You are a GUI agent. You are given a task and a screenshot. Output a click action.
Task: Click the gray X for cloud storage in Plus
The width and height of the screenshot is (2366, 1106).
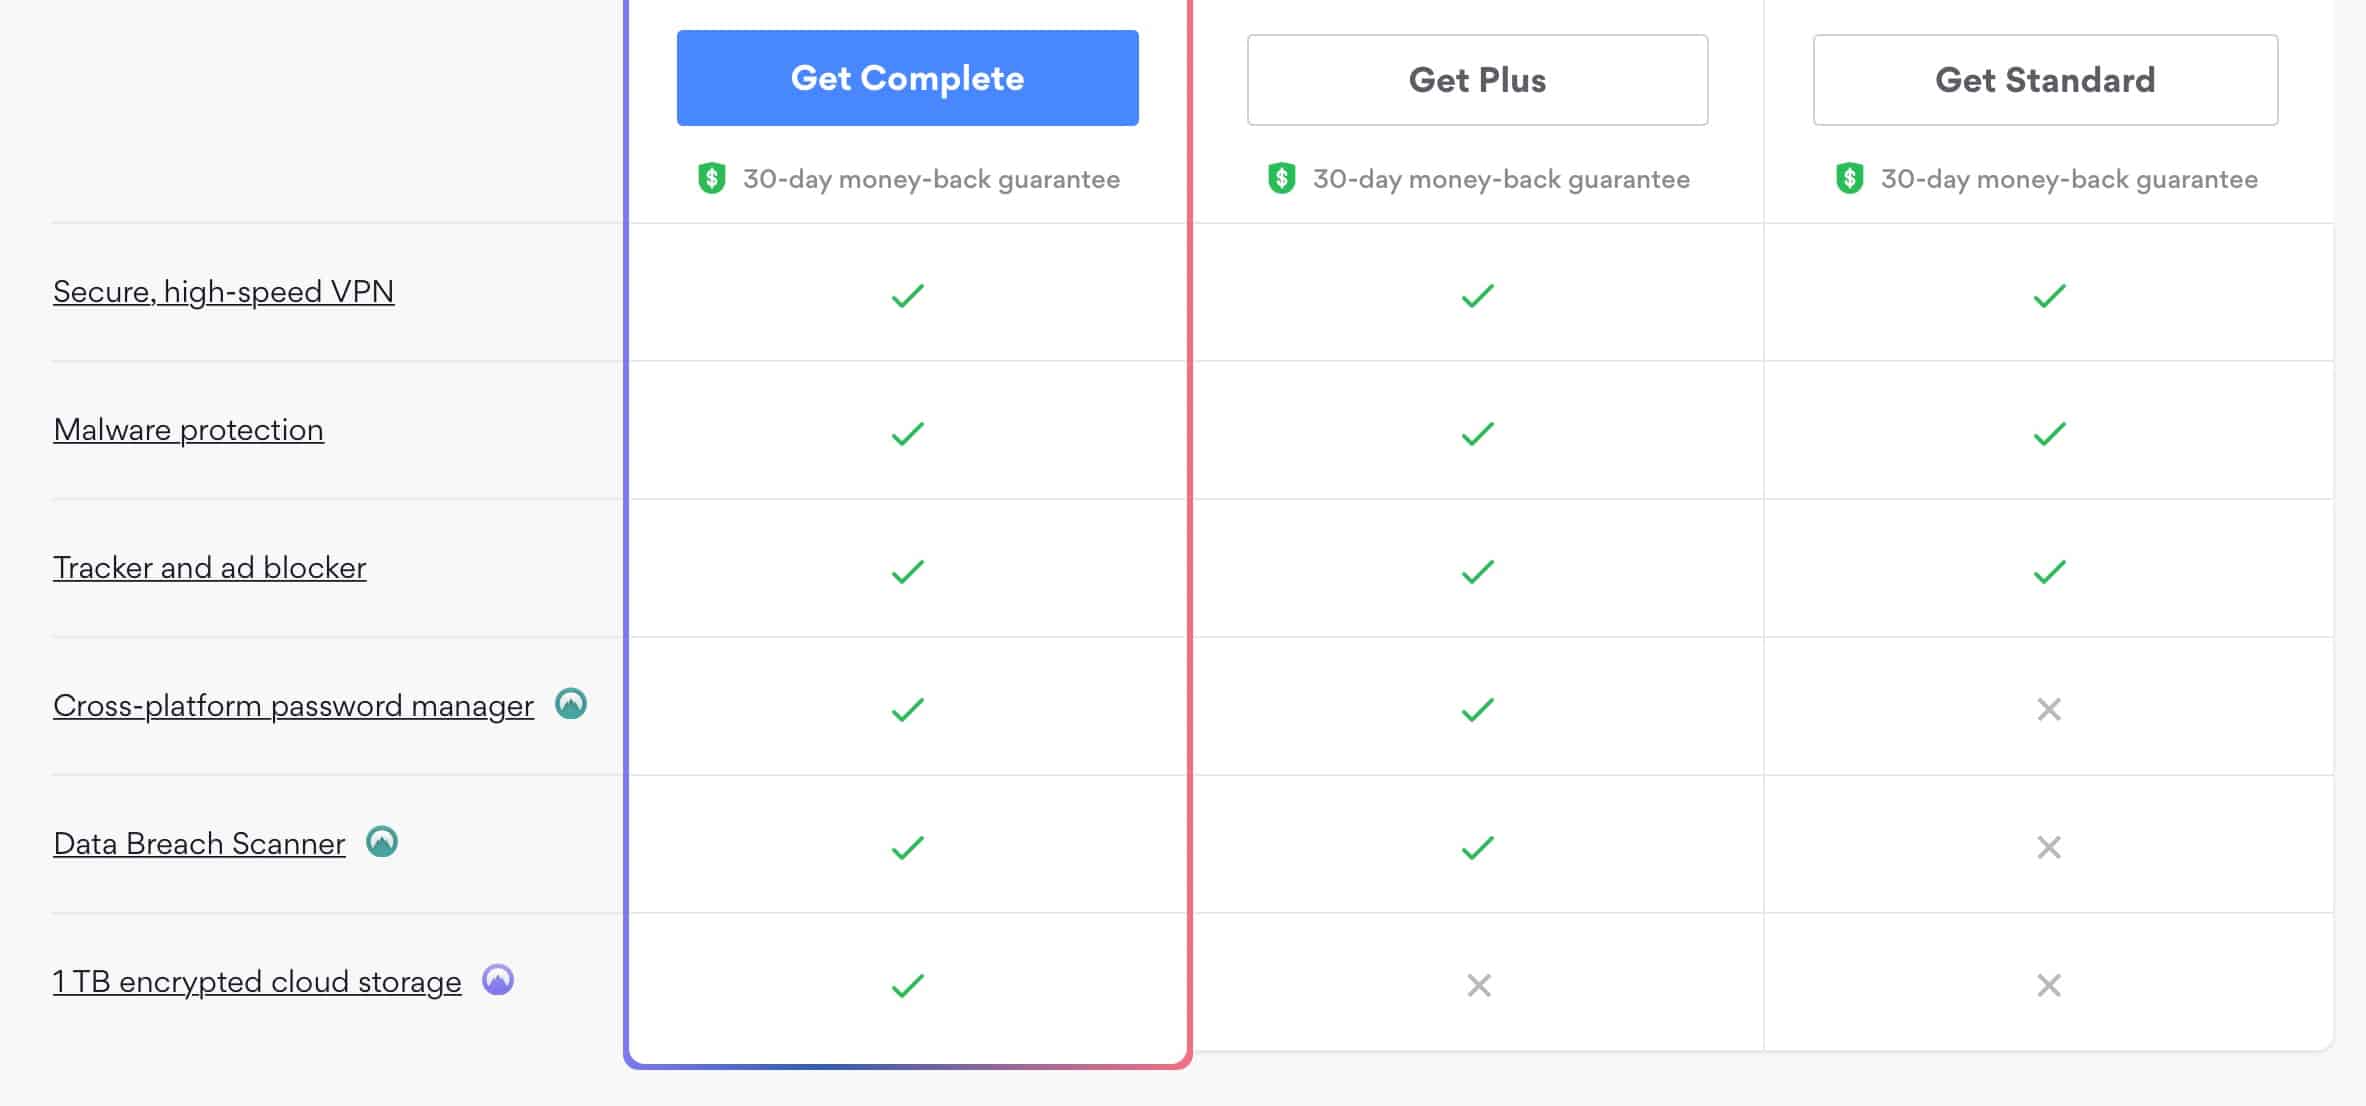(x=1479, y=986)
